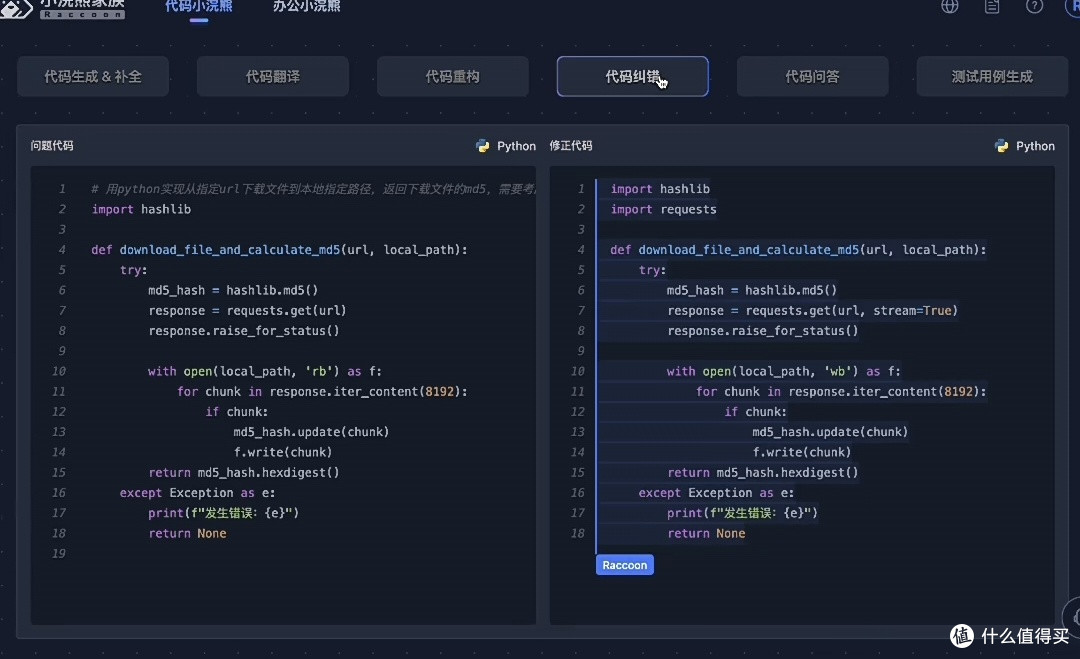Click the Raccoon badge under corrected code
Viewport: 1080px width, 659px height.
(x=625, y=565)
